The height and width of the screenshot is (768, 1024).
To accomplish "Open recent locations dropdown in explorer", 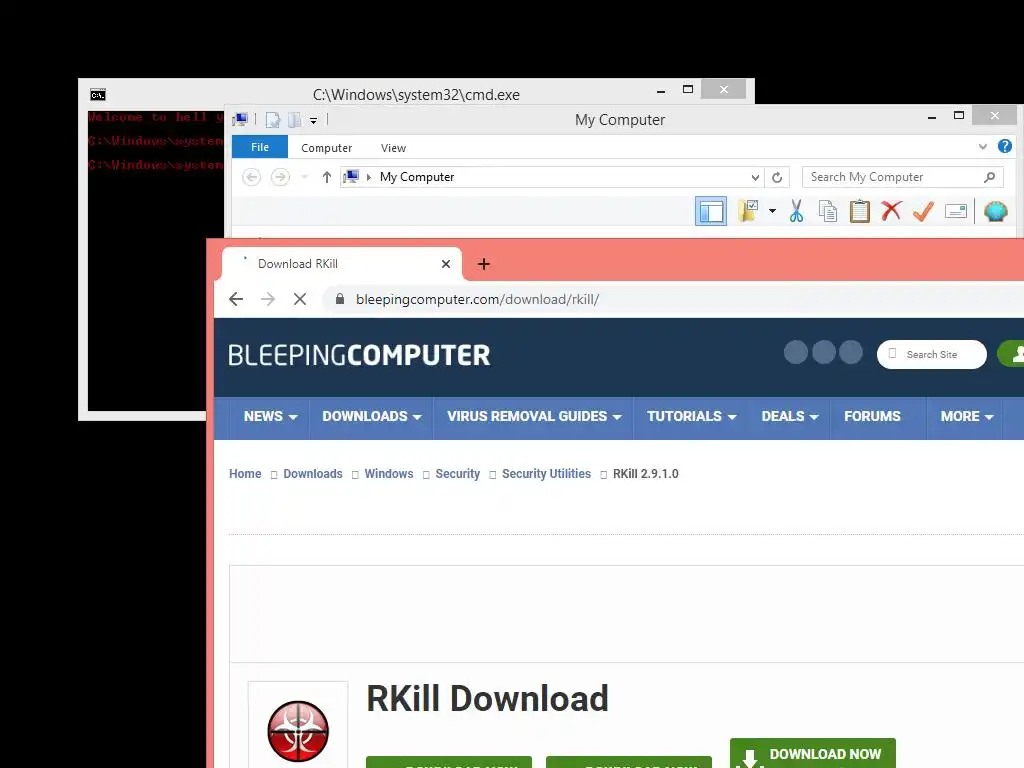I will [304, 177].
